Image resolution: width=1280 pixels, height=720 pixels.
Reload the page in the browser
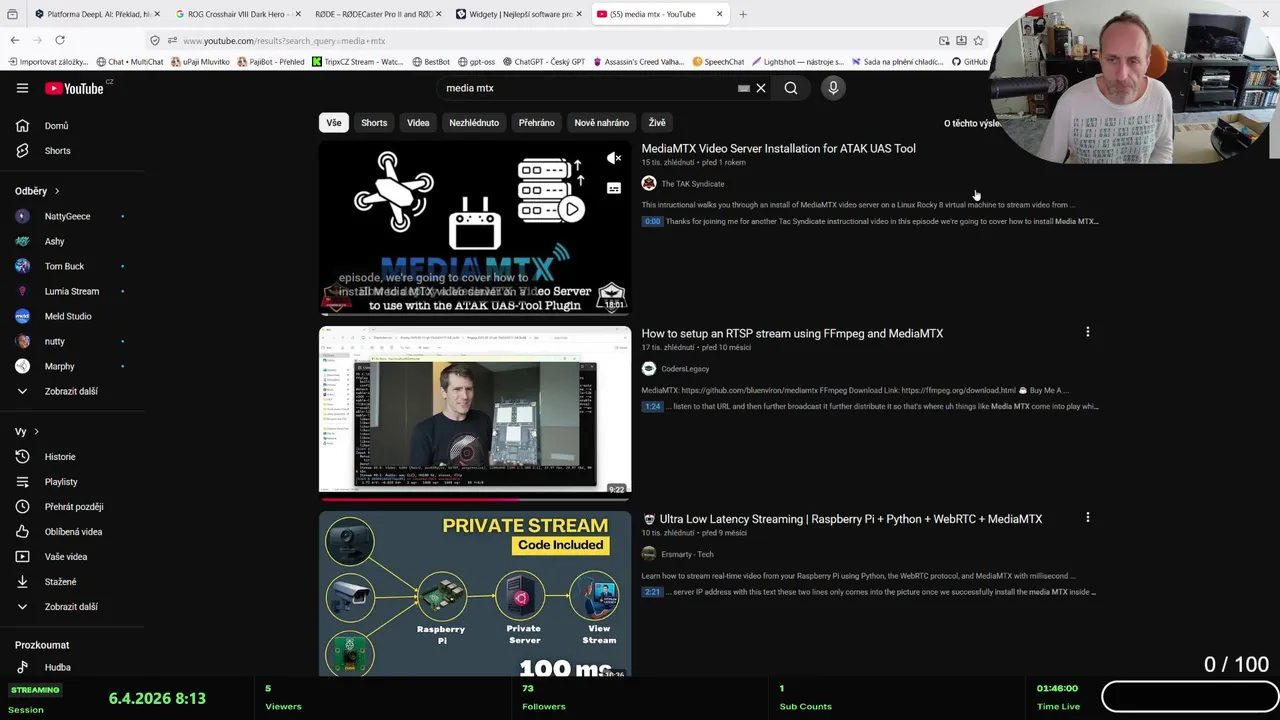pos(60,40)
